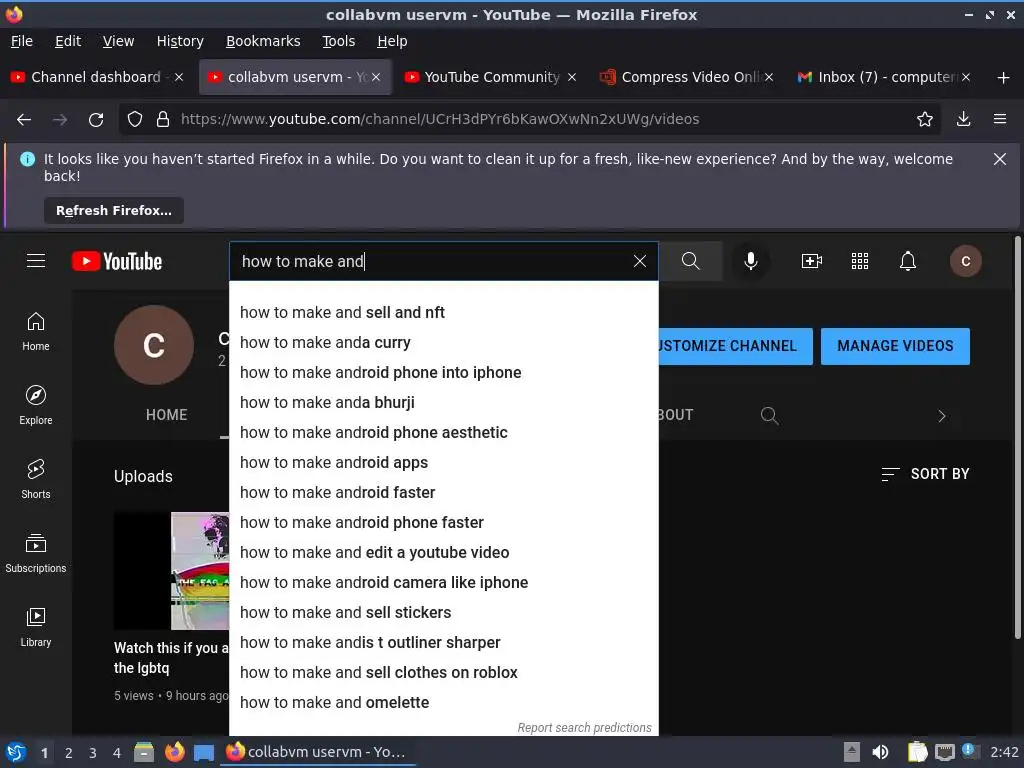Open Explore in the sidebar
This screenshot has height=768, width=1024.
36,406
